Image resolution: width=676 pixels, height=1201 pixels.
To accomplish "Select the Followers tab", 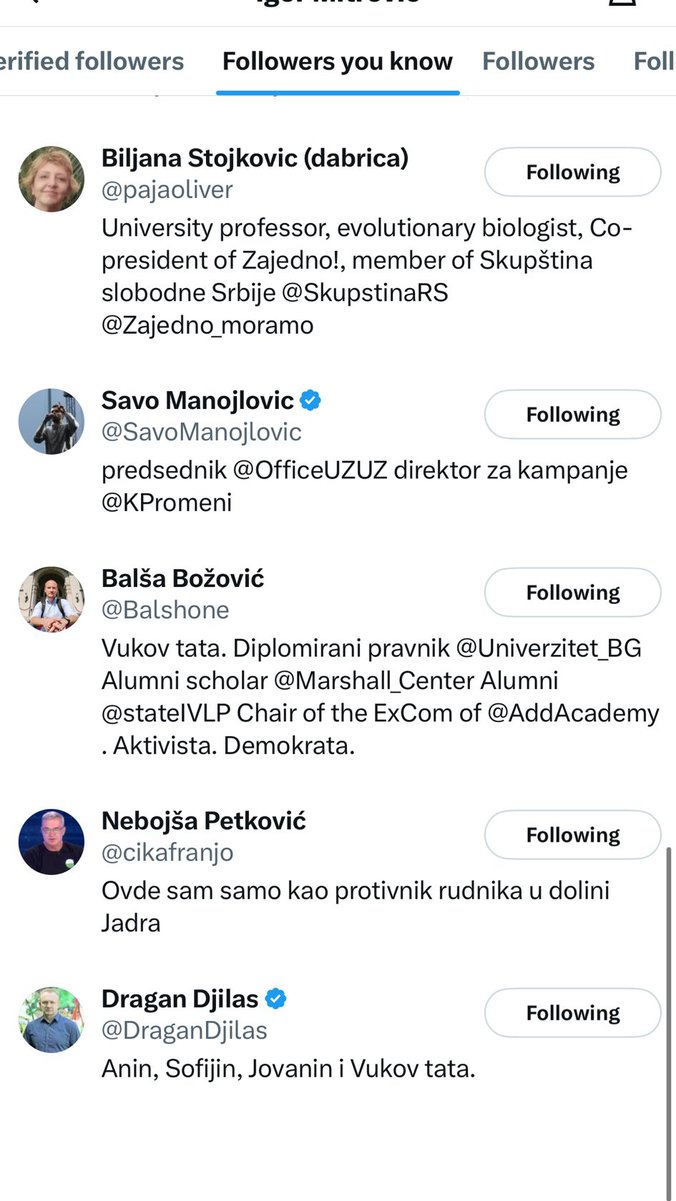I will (538, 62).
